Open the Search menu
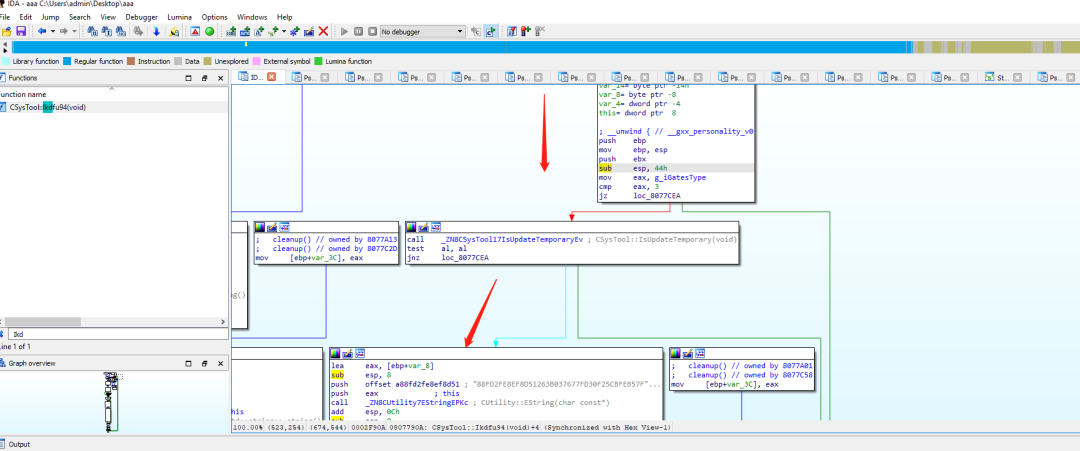This screenshot has width=1080, height=451. pos(80,17)
